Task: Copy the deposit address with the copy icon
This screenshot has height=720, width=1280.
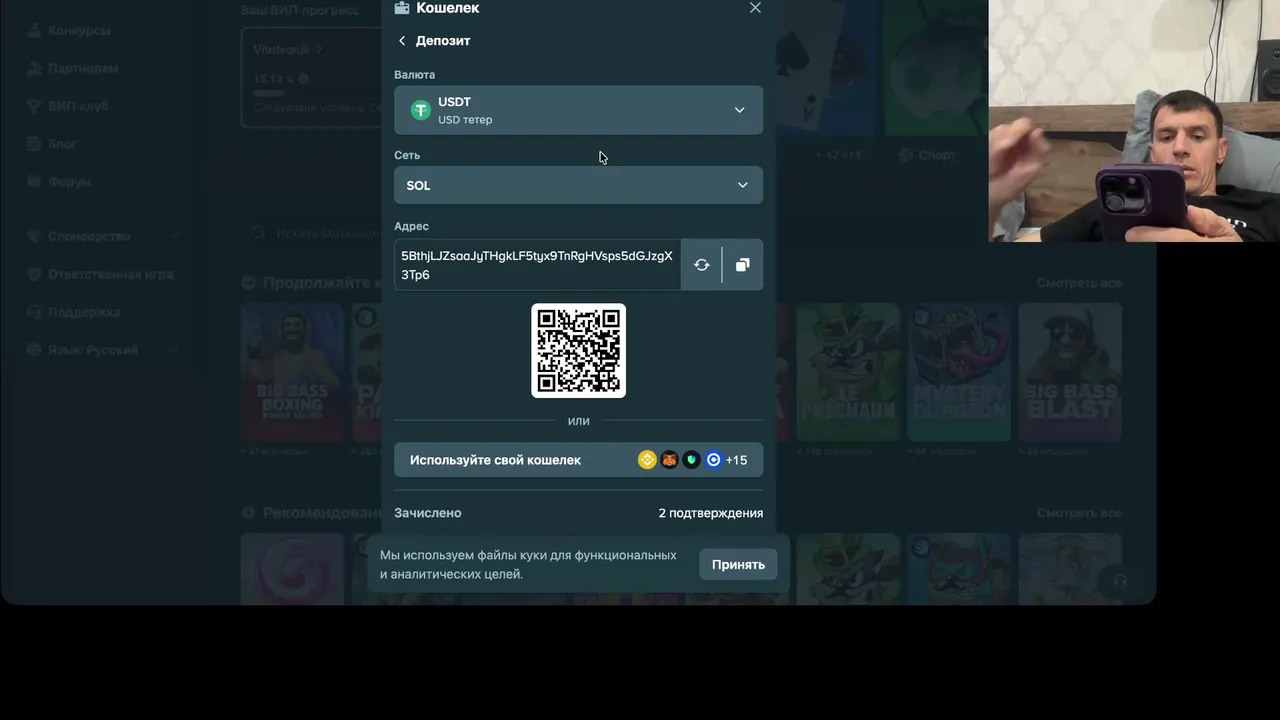Action: click(x=742, y=265)
